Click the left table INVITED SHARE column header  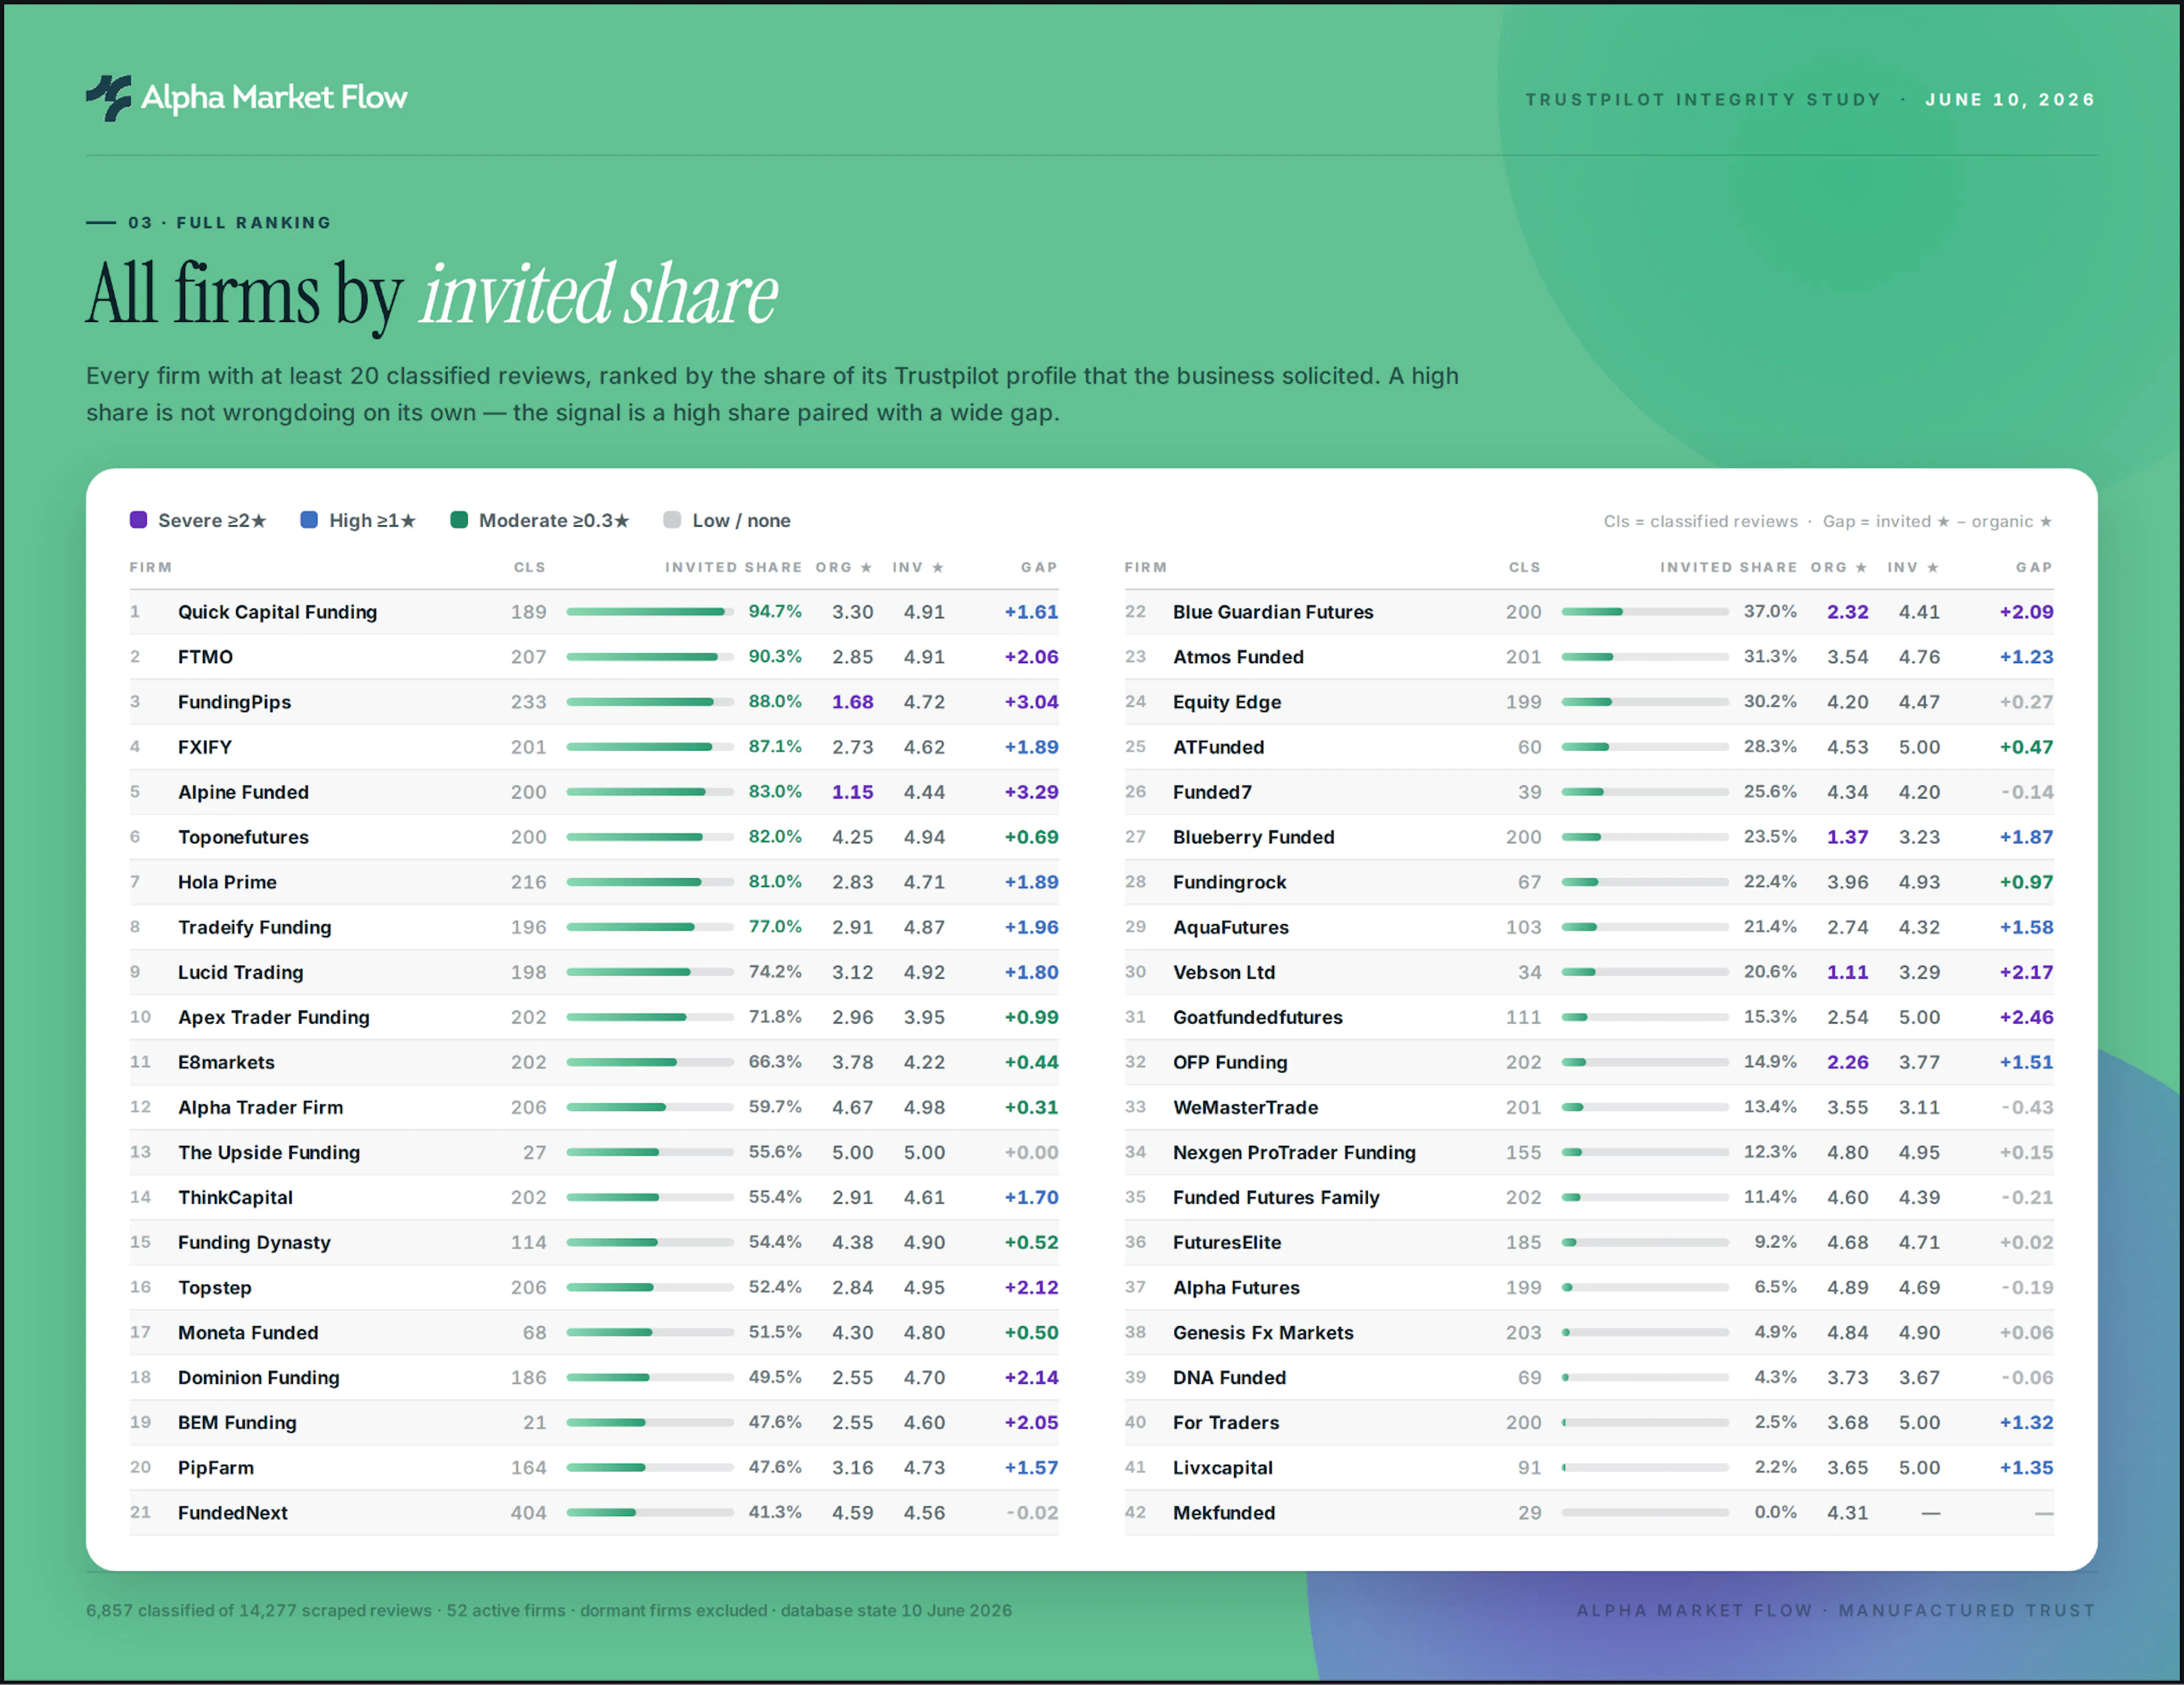point(733,567)
